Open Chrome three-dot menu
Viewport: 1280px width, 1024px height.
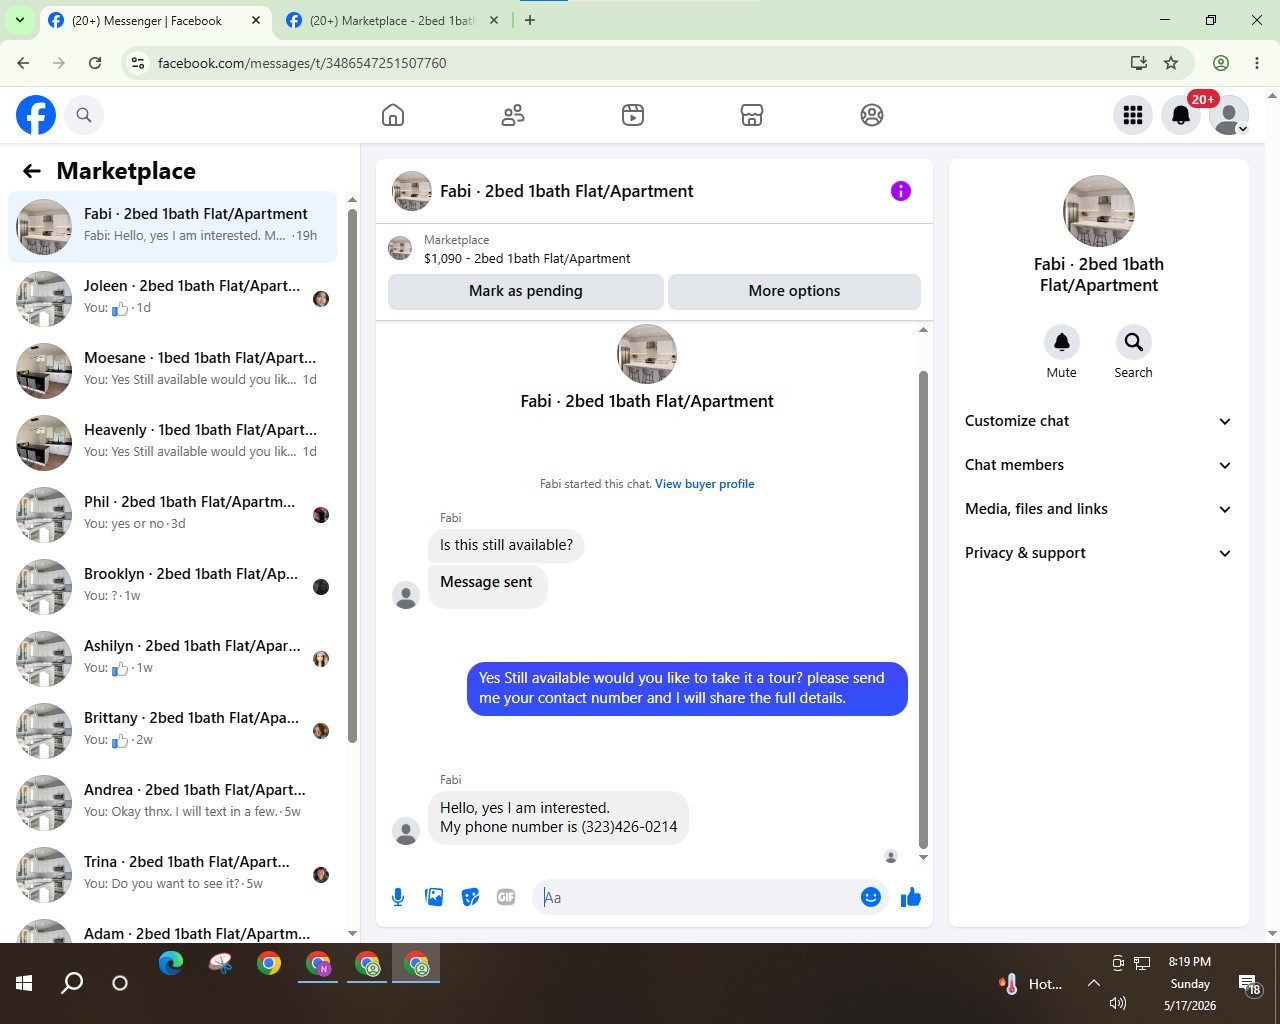(x=1257, y=63)
